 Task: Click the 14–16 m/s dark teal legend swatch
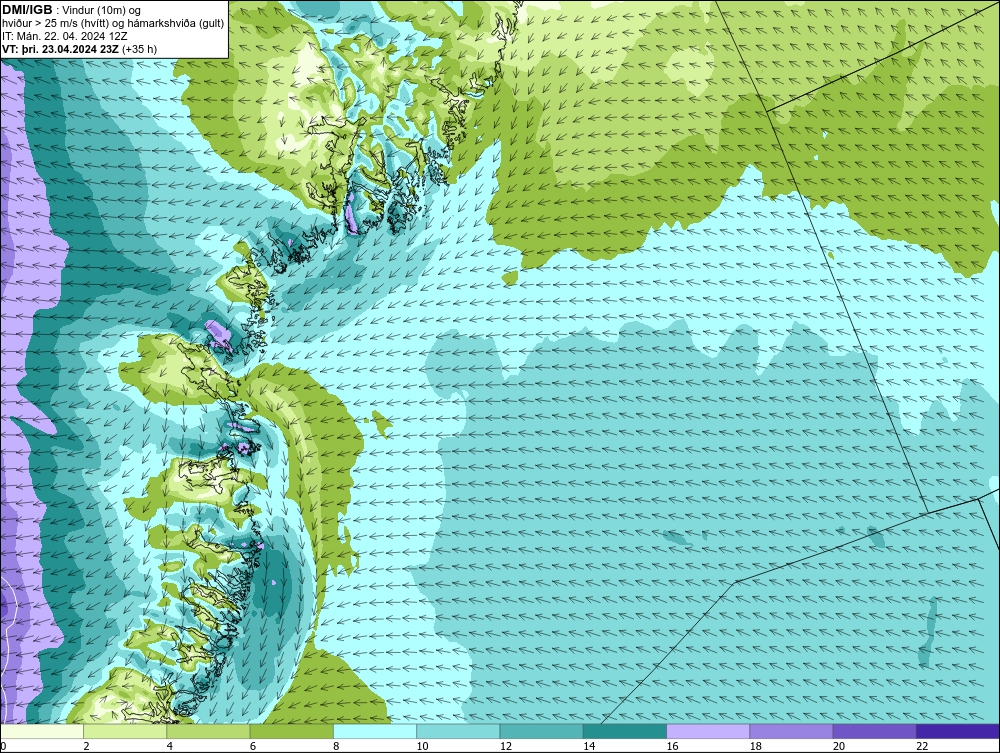coord(625,732)
